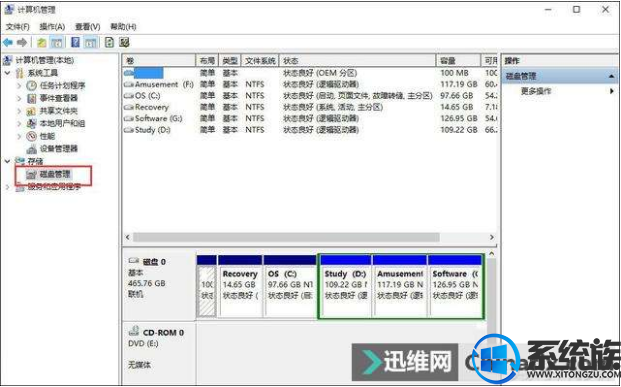
Task: Open the 文件(F) menu
Action: 18,27
